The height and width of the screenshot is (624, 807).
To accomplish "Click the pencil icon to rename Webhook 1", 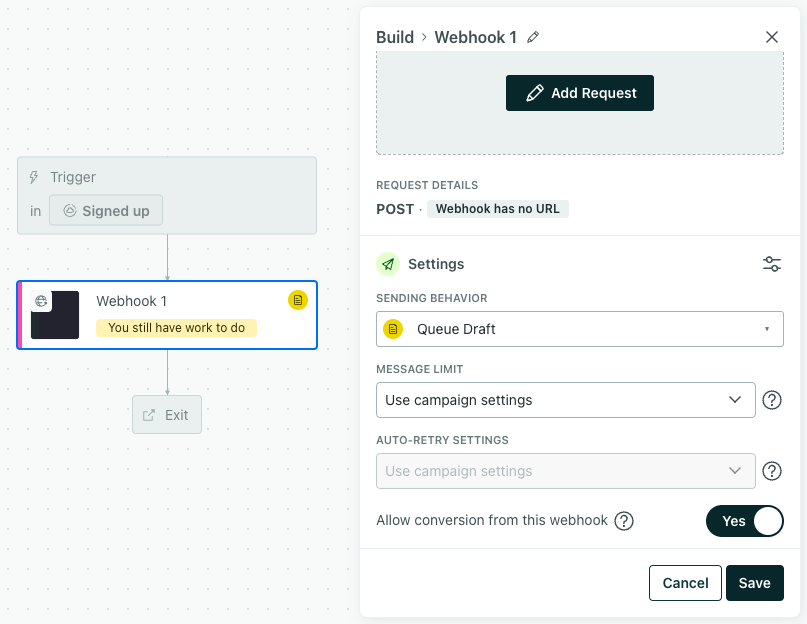I will click(533, 37).
